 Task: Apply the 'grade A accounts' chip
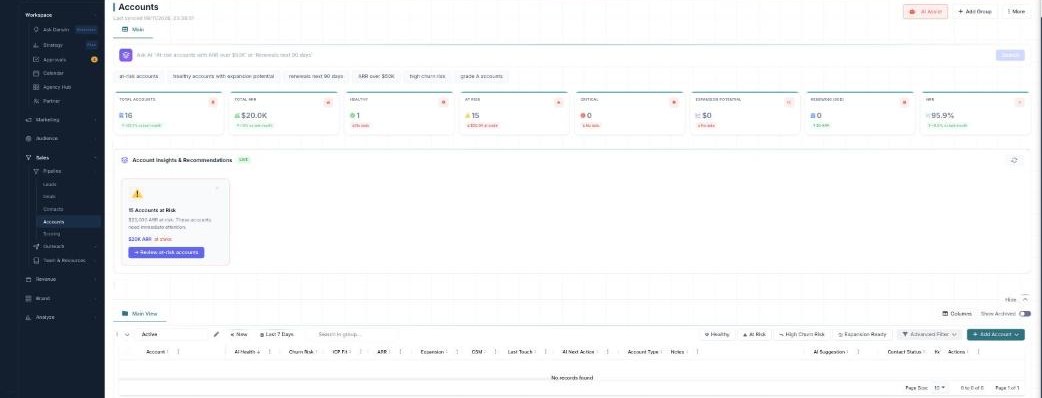point(482,76)
